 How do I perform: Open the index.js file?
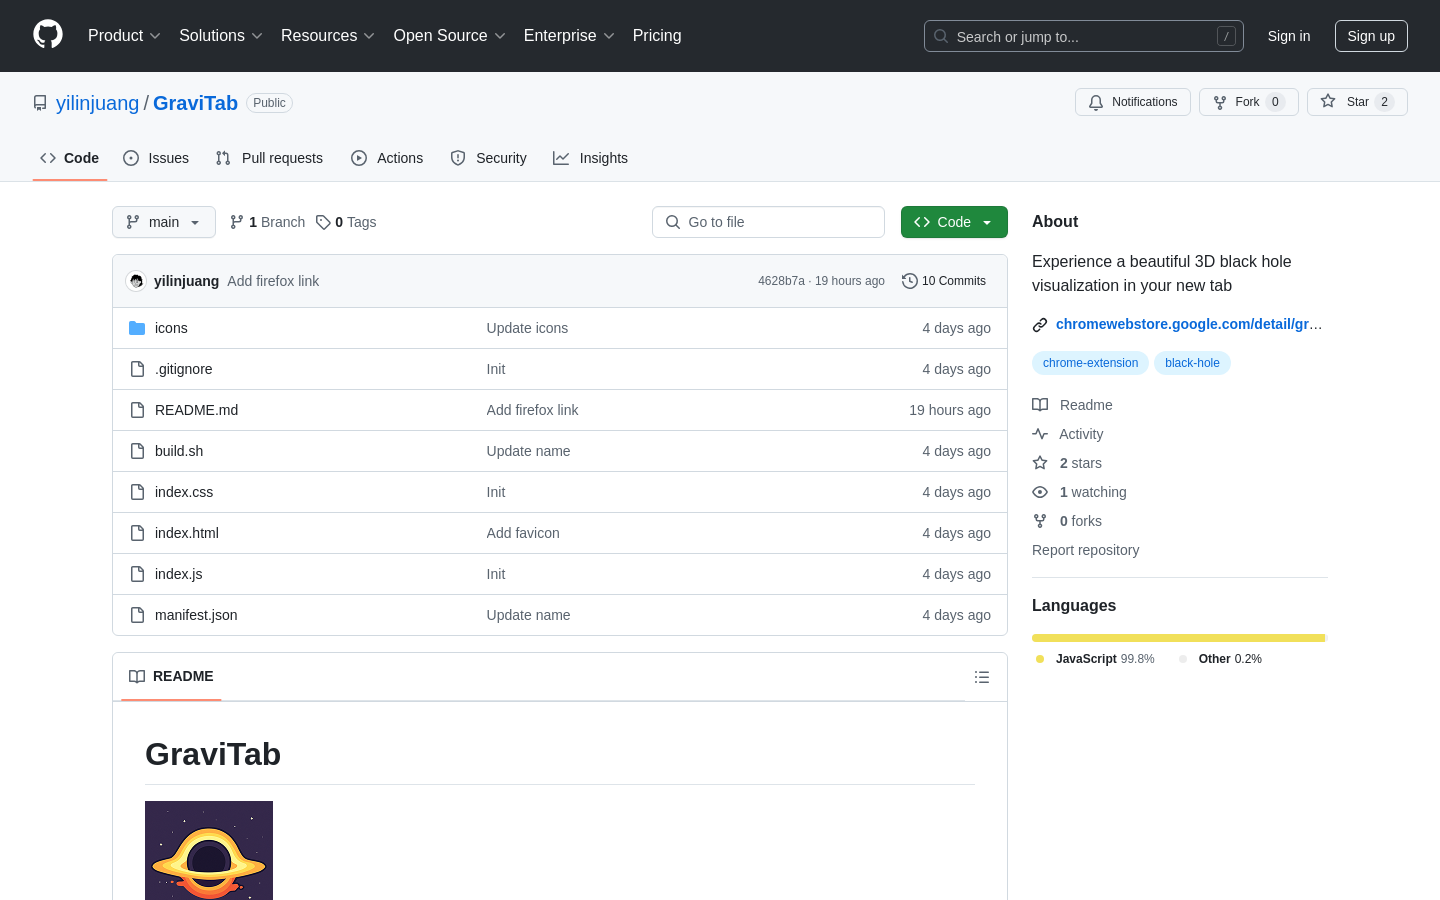pos(179,574)
